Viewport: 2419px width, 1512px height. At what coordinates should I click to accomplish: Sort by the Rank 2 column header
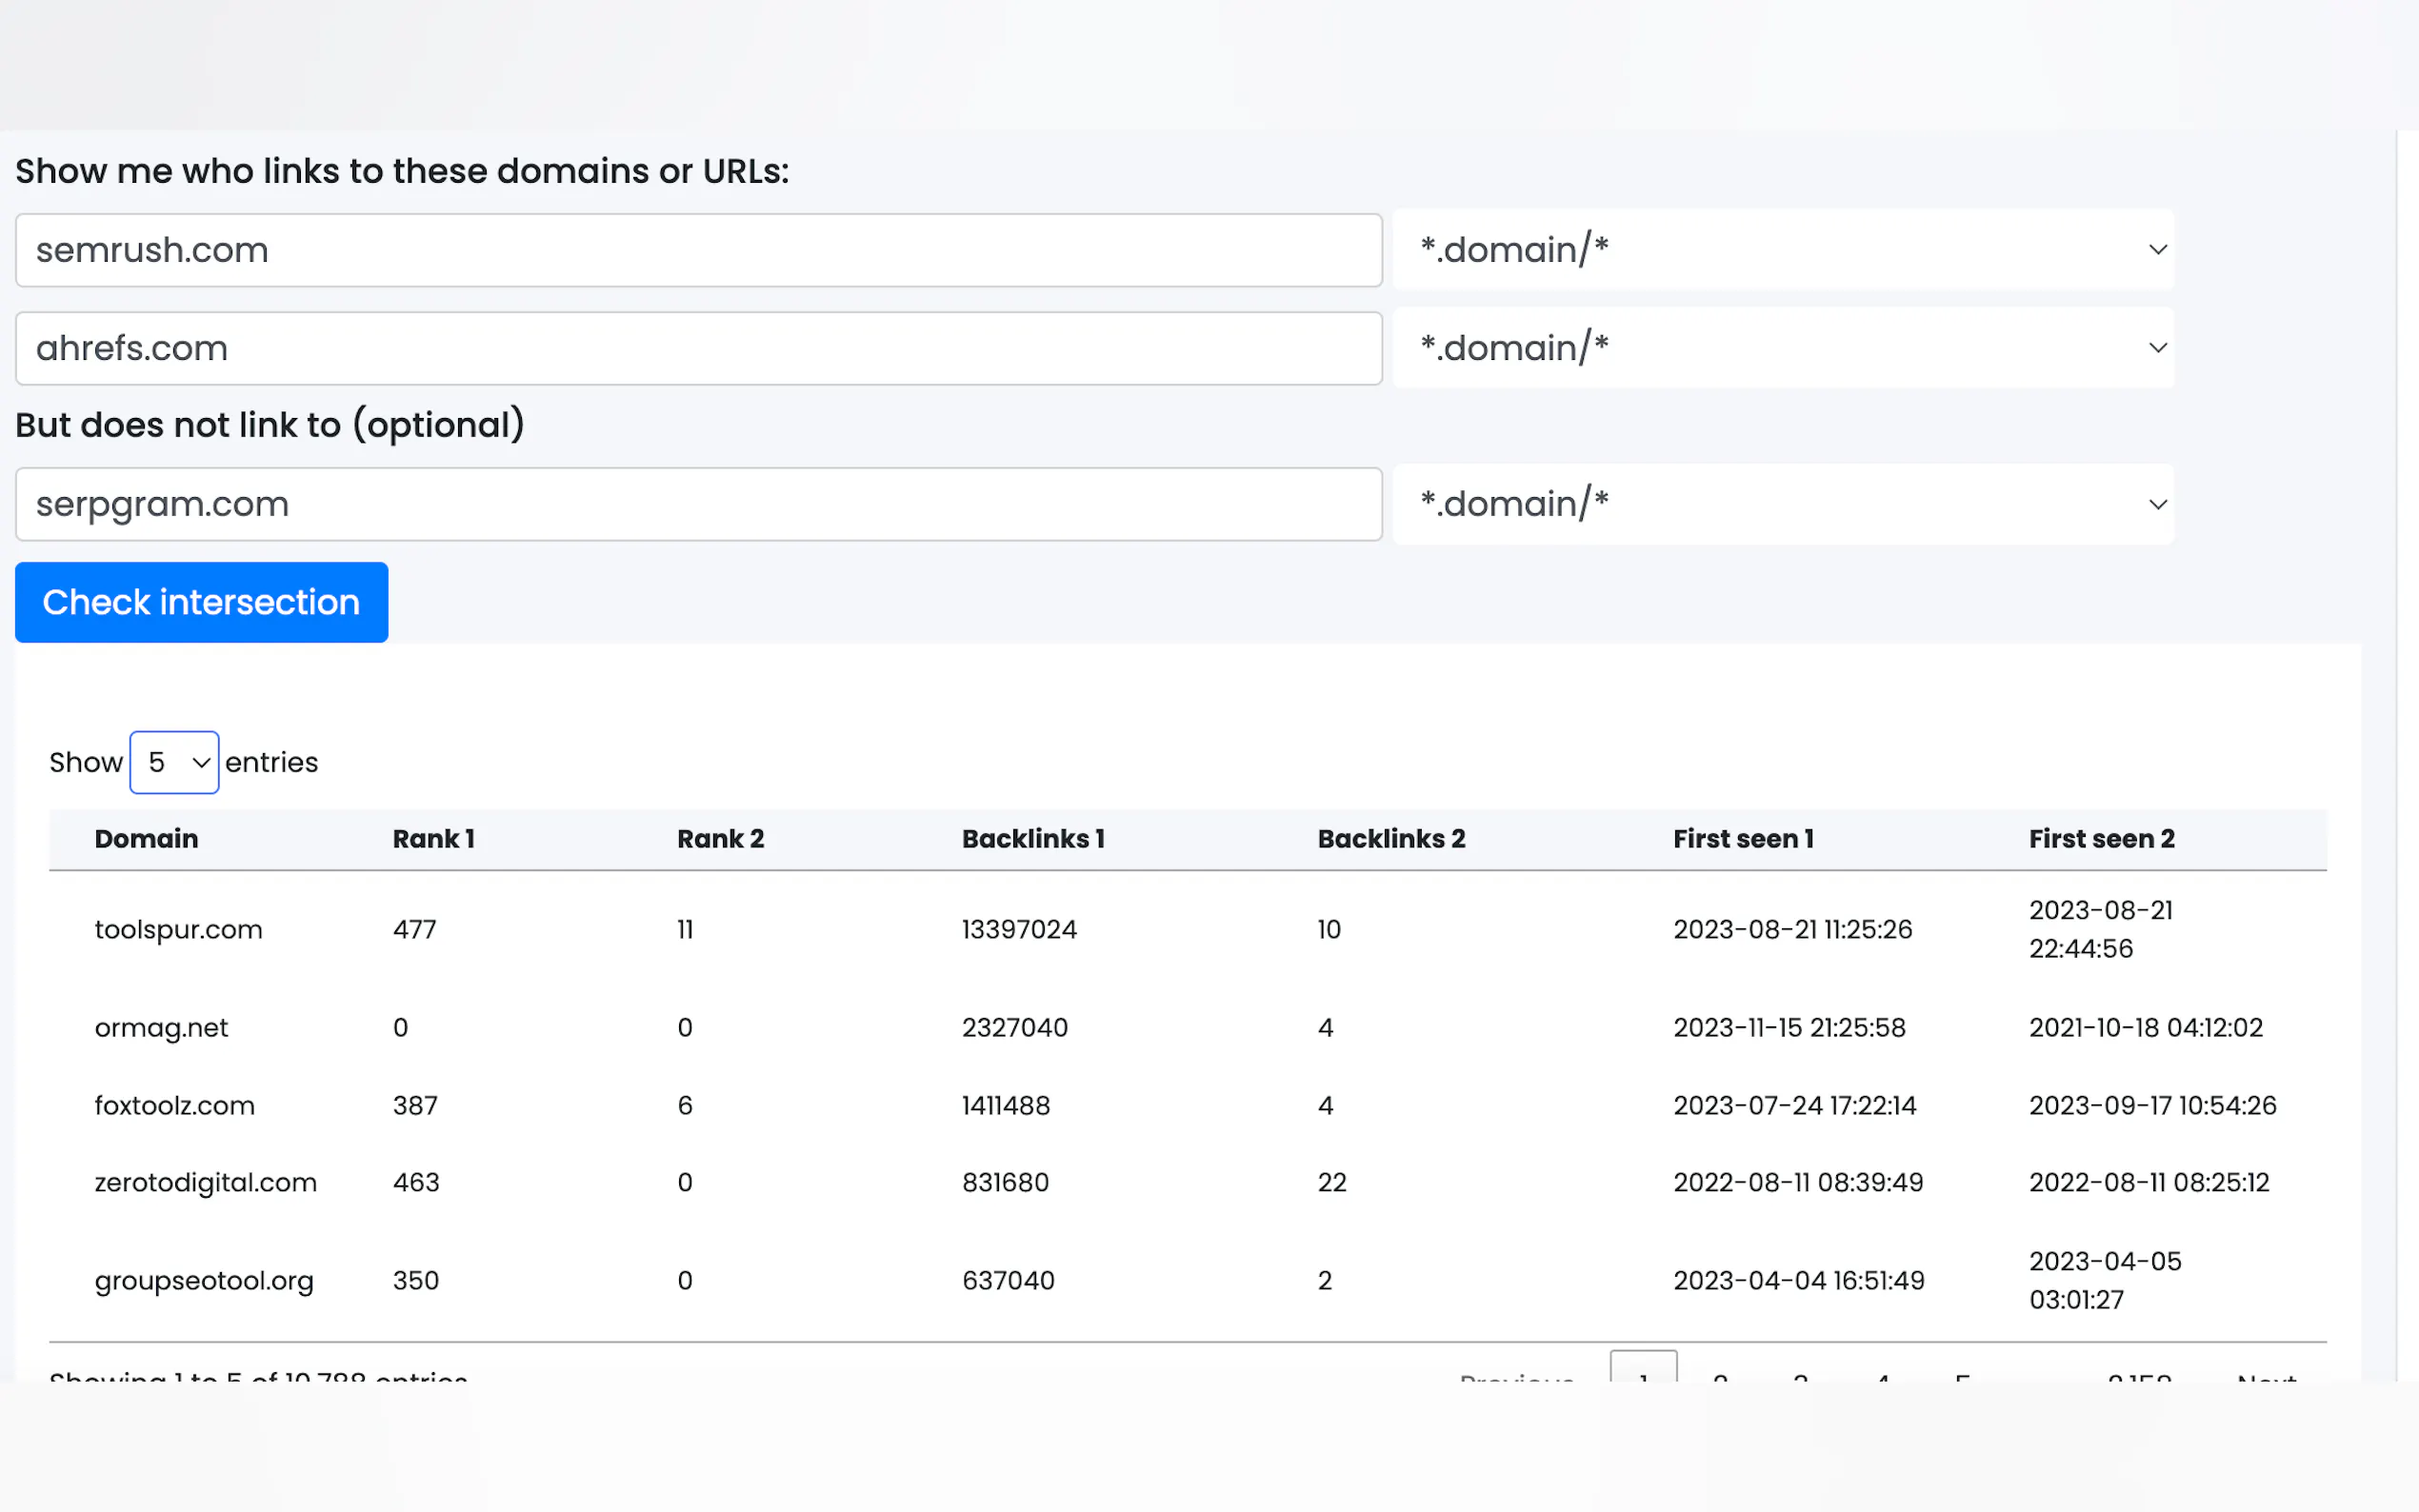(x=720, y=839)
